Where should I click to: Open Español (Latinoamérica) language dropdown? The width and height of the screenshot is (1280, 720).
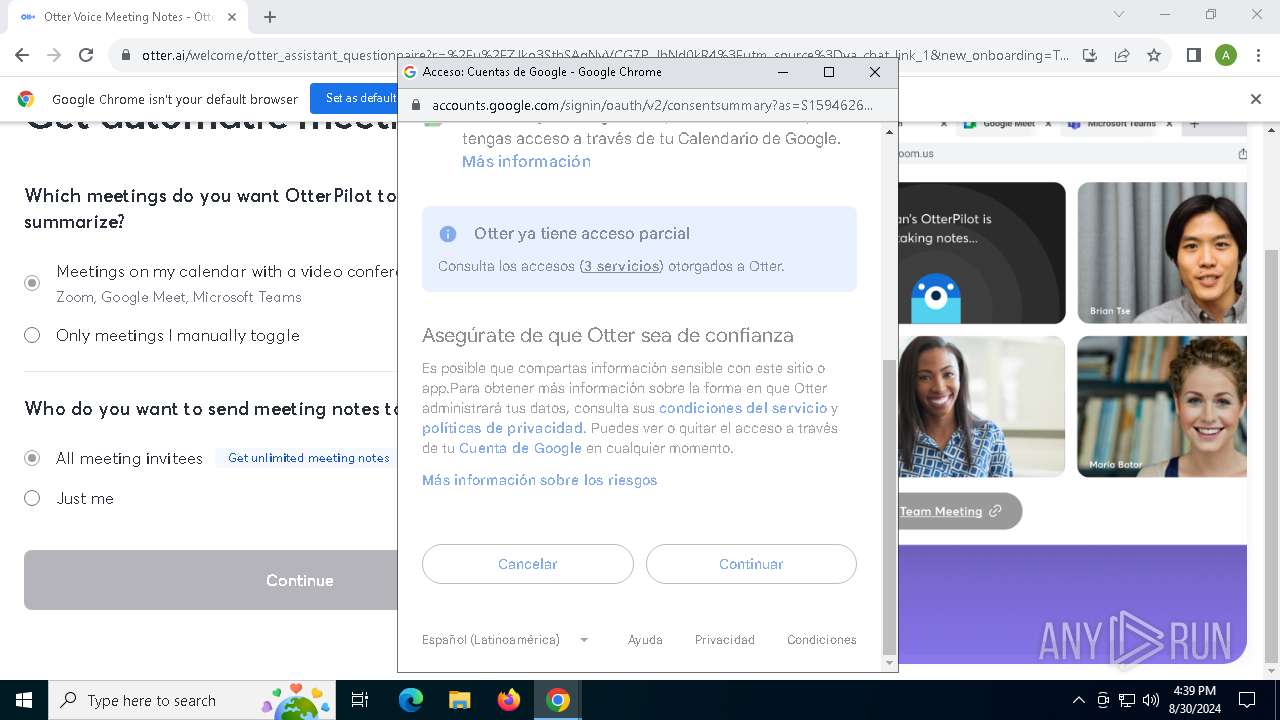[x=505, y=640]
